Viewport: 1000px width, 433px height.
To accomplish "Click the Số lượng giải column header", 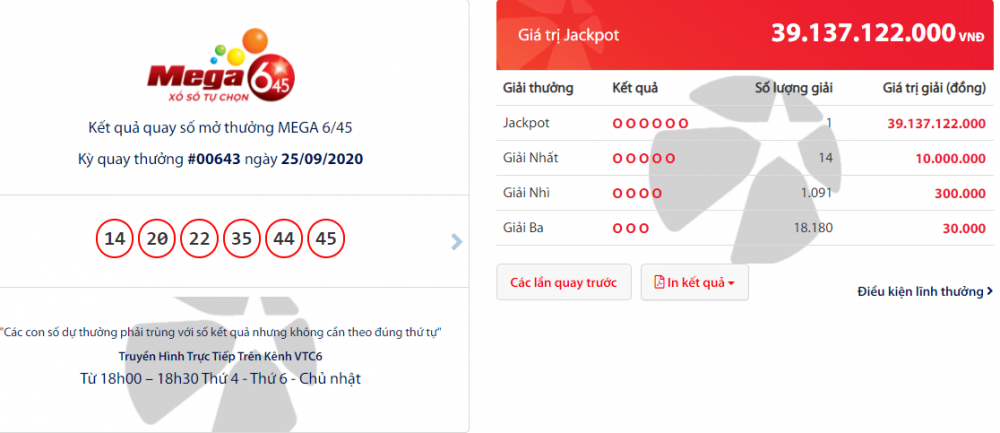I will 793,88.
